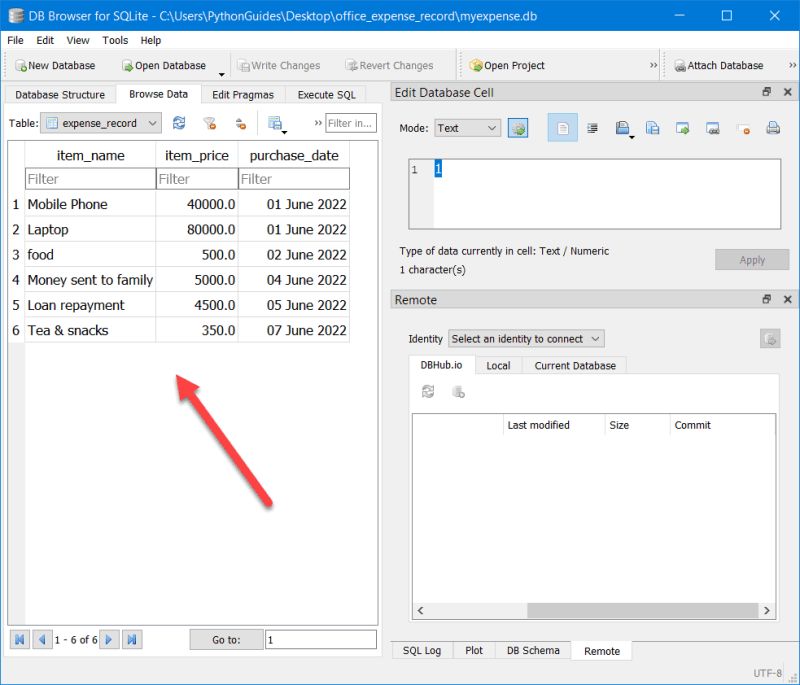This screenshot has width=800, height=685.
Task: Show hidden Browse Data toolbar items chevron
Action: (x=318, y=123)
